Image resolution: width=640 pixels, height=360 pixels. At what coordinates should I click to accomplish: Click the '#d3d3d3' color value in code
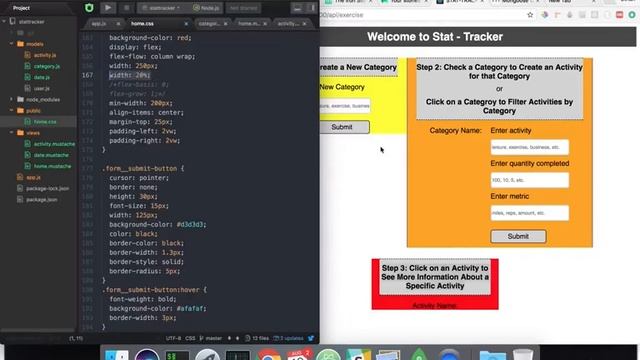191,224
